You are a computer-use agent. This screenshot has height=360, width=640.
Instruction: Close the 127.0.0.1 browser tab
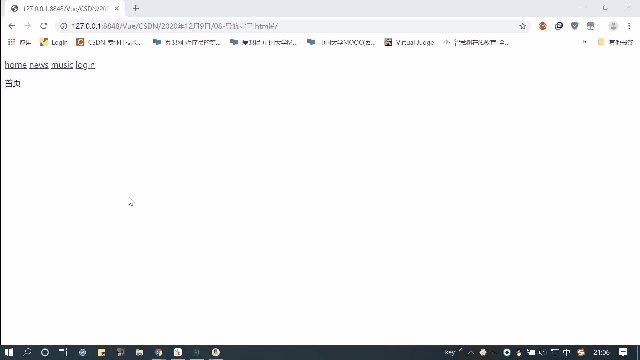click(x=117, y=8)
